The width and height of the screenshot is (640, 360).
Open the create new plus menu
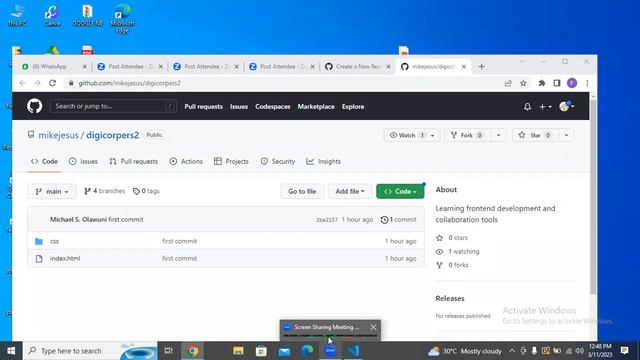pos(545,107)
